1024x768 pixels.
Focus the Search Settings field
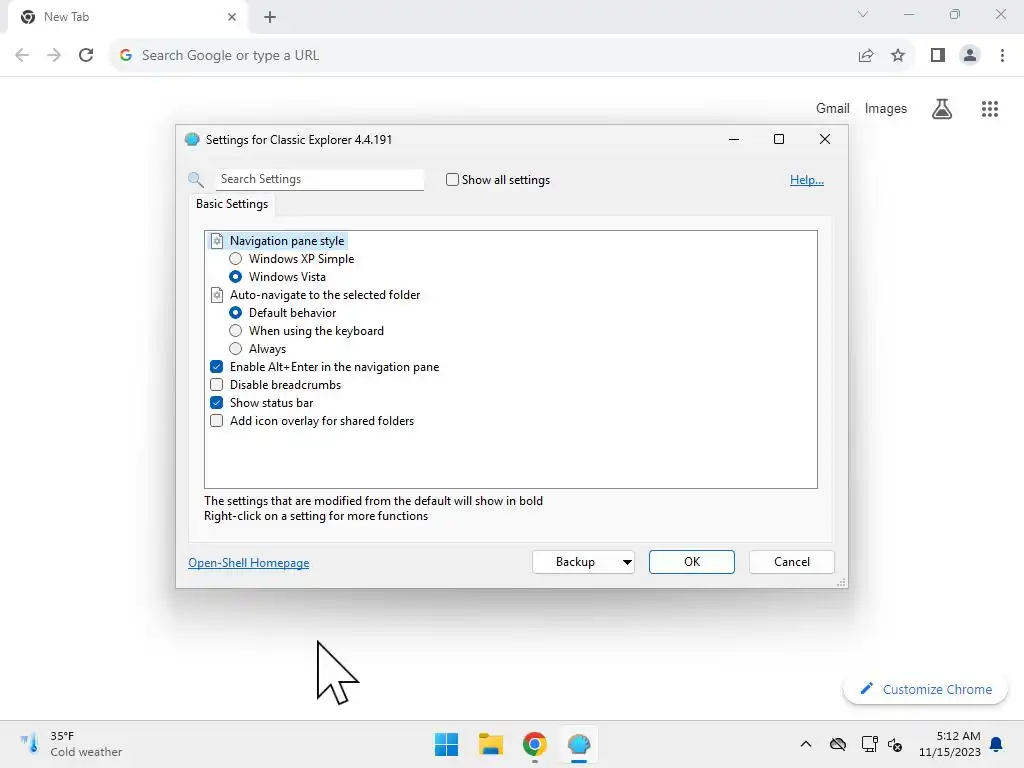pos(320,180)
